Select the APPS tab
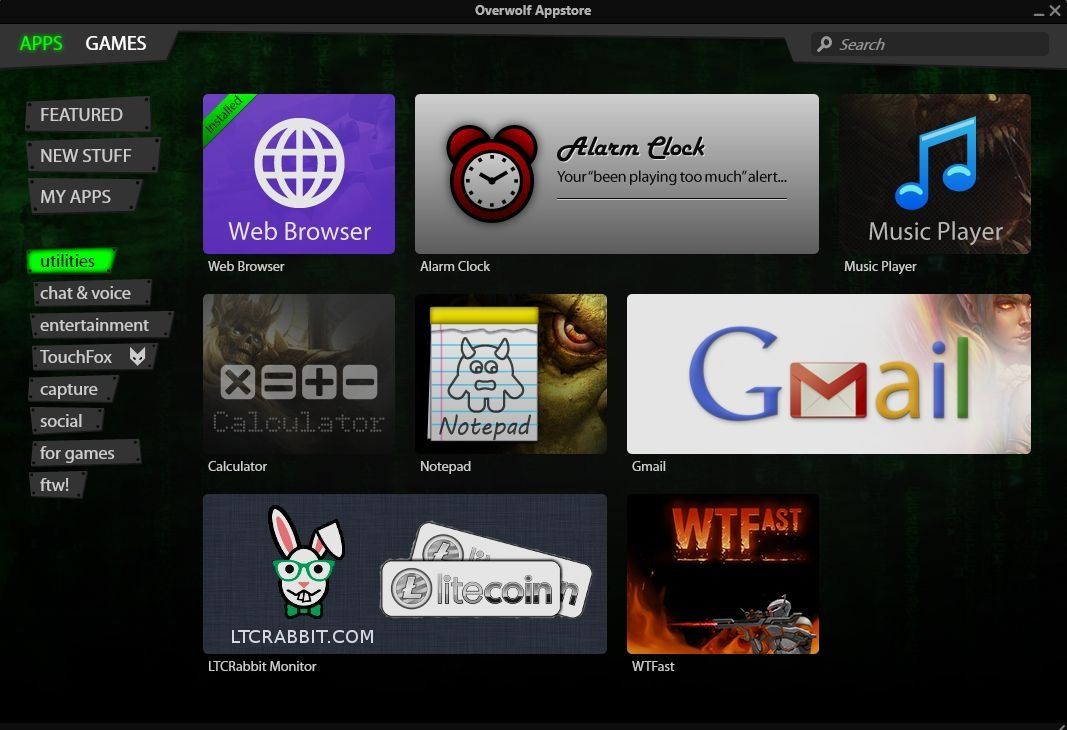1067x730 pixels. click(40, 43)
